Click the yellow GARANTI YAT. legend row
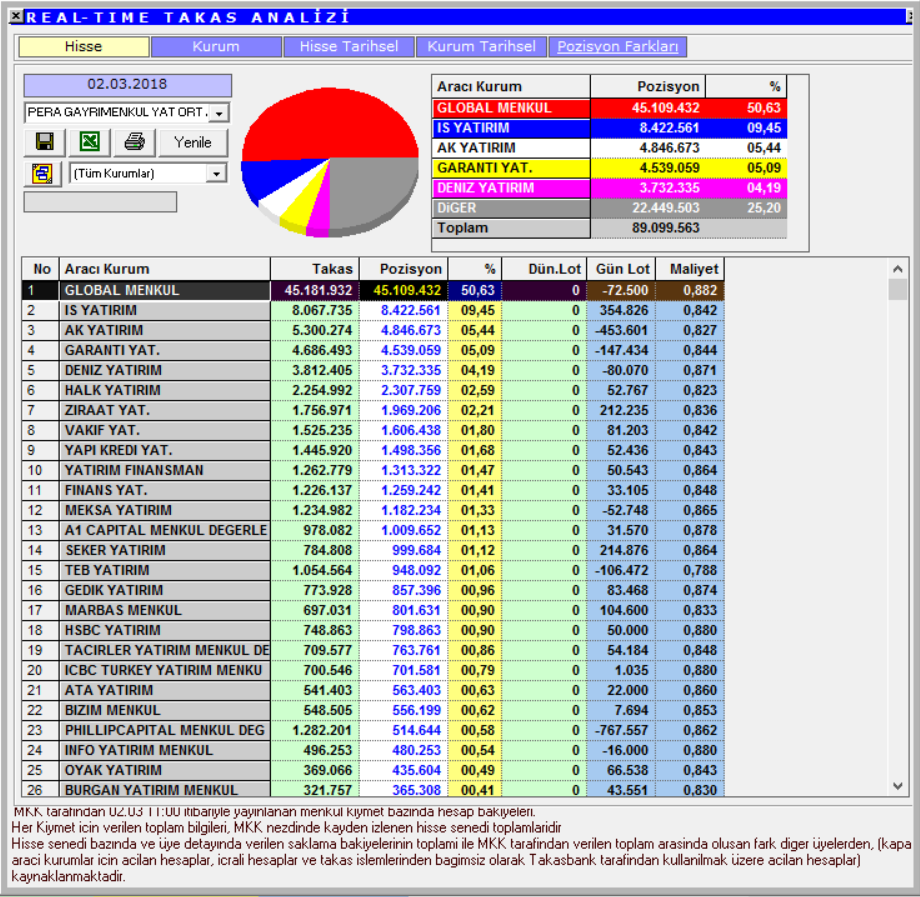920x897 pixels. click(x=610, y=168)
